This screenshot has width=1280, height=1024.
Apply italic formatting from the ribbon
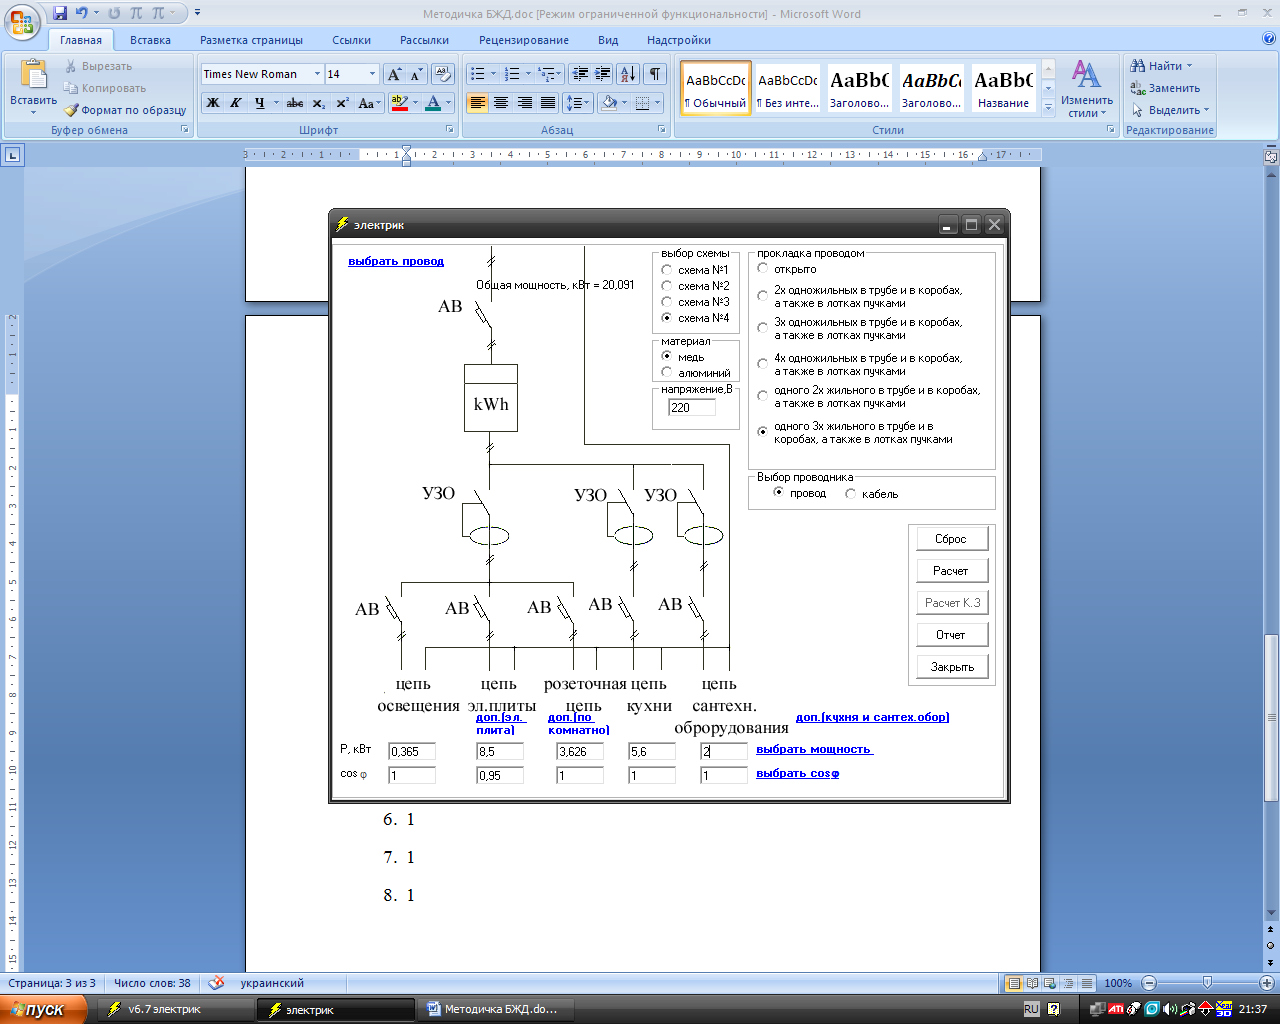[236, 103]
